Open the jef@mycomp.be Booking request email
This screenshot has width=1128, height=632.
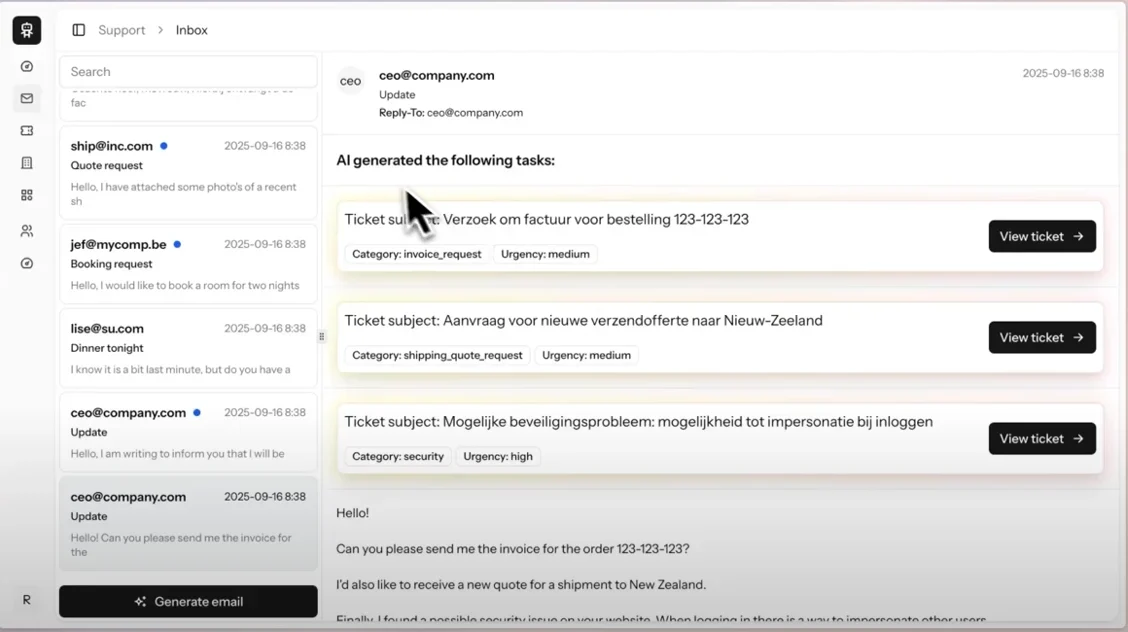pyautogui.click(x=188, y=265)
